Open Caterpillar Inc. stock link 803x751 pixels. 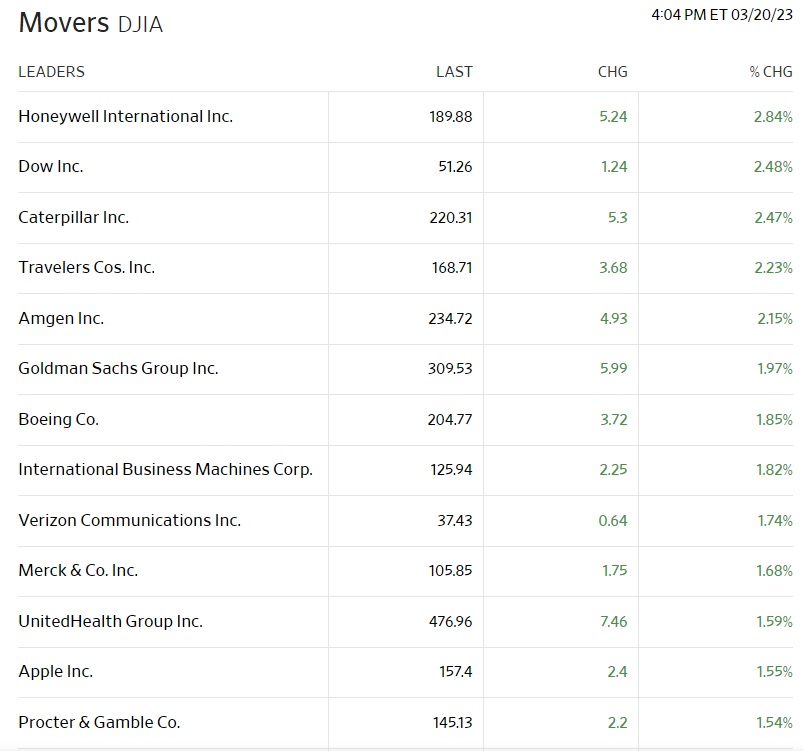pos(74,217)
